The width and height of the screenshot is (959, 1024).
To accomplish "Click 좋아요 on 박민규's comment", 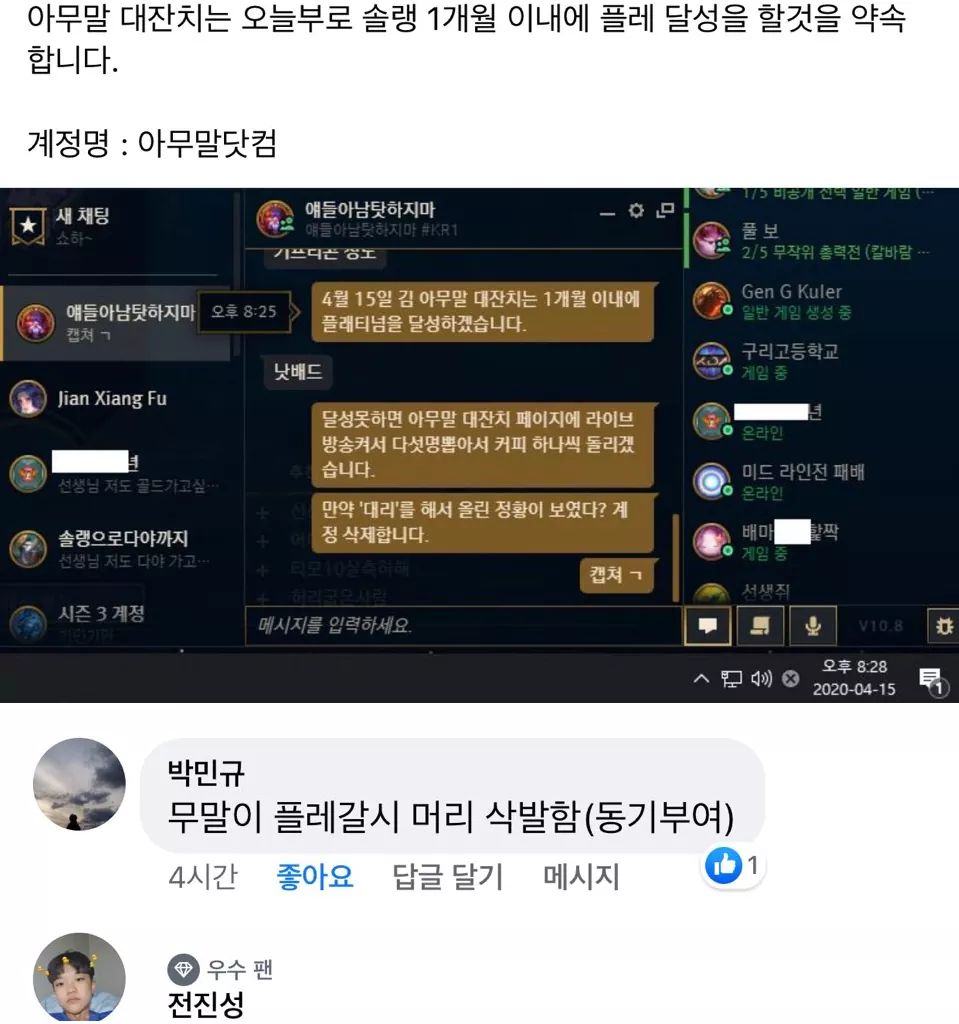I will [x=315, y=876].
